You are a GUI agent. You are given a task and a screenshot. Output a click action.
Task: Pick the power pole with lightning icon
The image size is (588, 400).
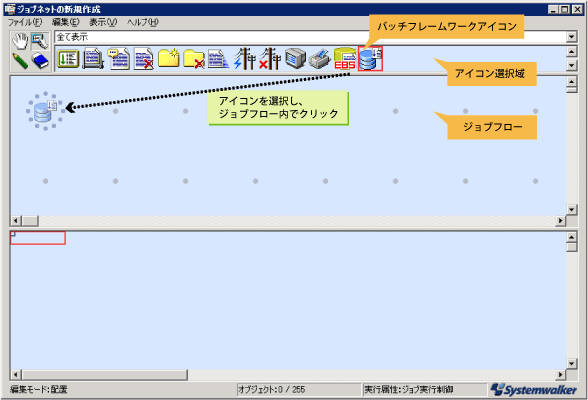pos(244,59)
